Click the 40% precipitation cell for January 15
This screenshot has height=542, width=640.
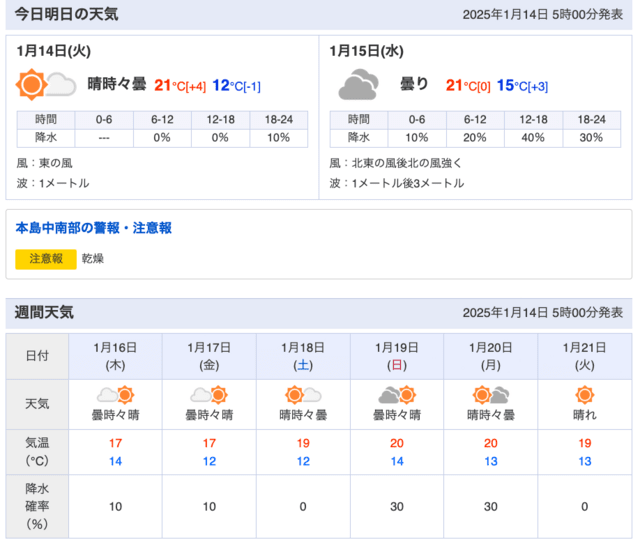pos(542,137)
